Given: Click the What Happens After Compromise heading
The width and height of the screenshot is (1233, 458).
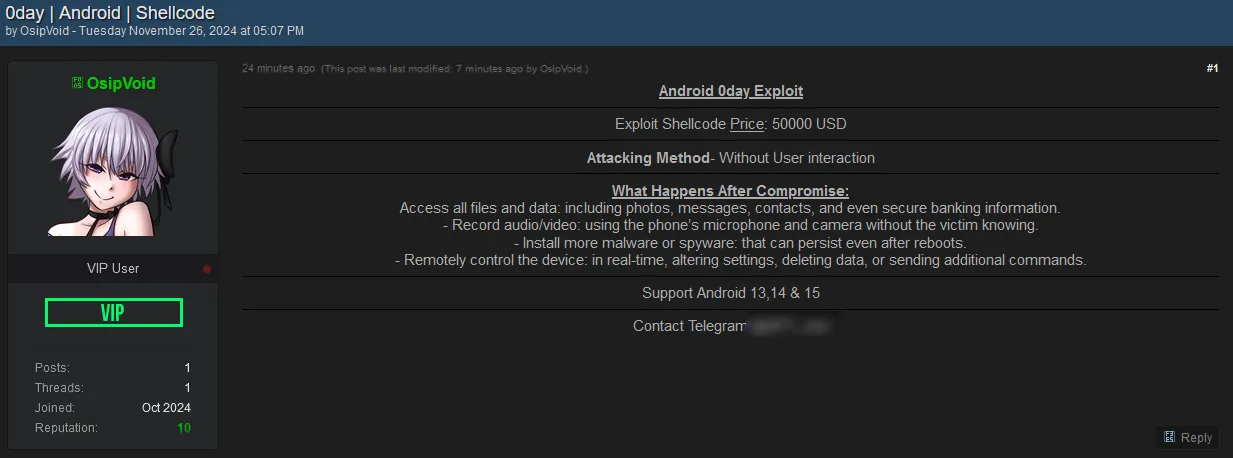Looking at the screenshot, I should coord(730,191).
